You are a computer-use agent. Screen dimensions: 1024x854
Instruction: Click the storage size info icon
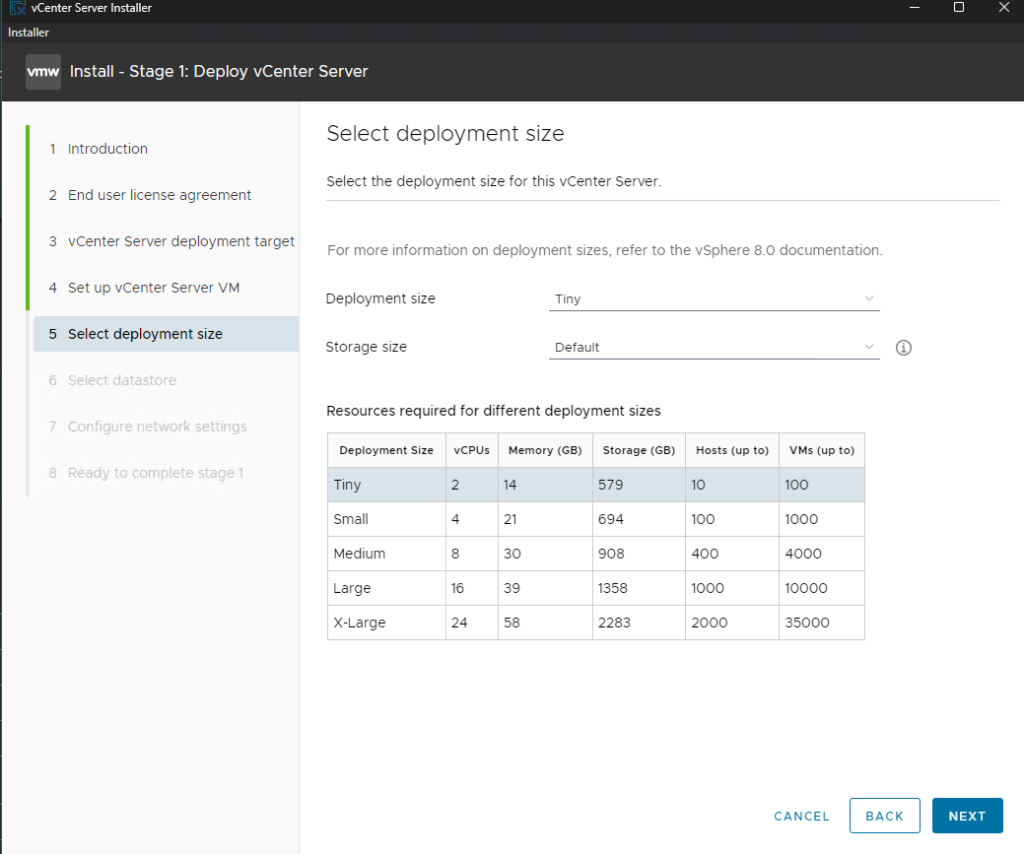coord(903,348)
